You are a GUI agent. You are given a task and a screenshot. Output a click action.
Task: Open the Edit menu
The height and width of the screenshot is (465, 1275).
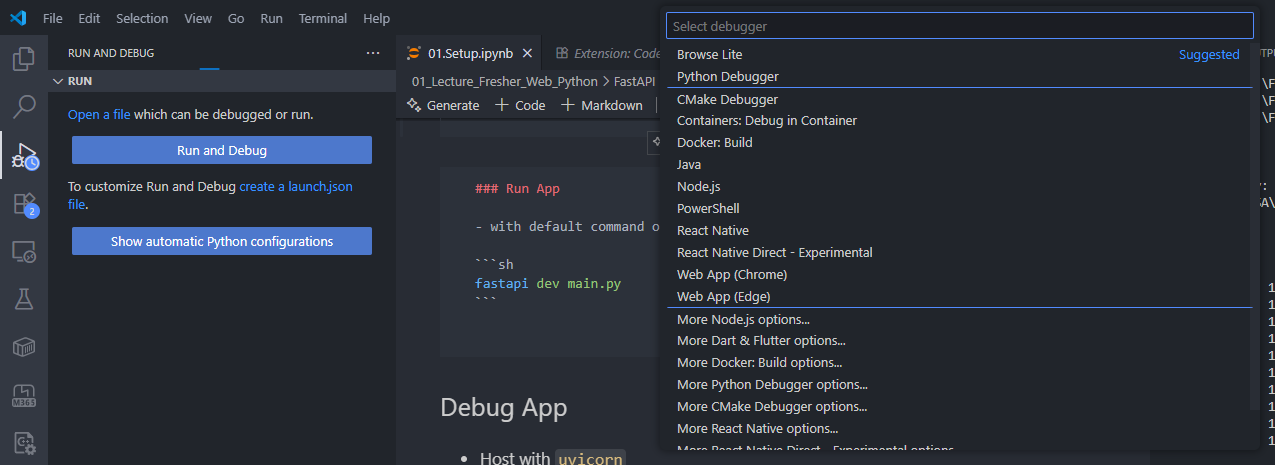tap(89, 18)
